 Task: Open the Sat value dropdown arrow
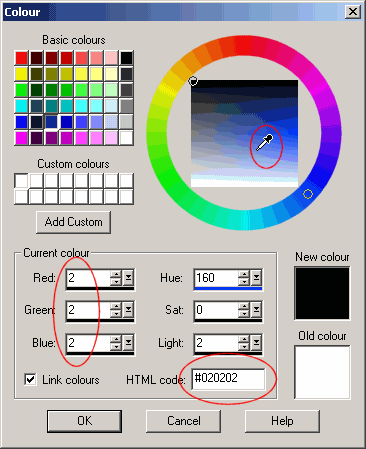[256, 310]
